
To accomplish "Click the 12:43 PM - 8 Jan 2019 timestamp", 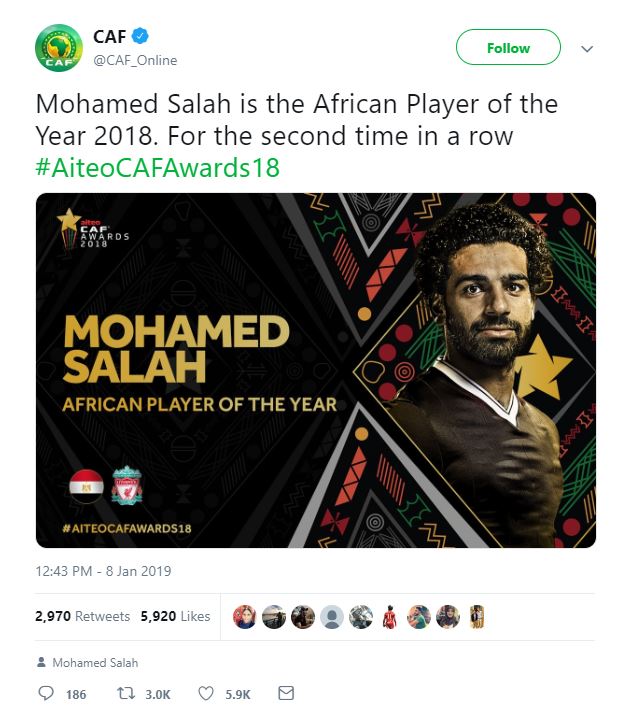I will pos(103,571).
